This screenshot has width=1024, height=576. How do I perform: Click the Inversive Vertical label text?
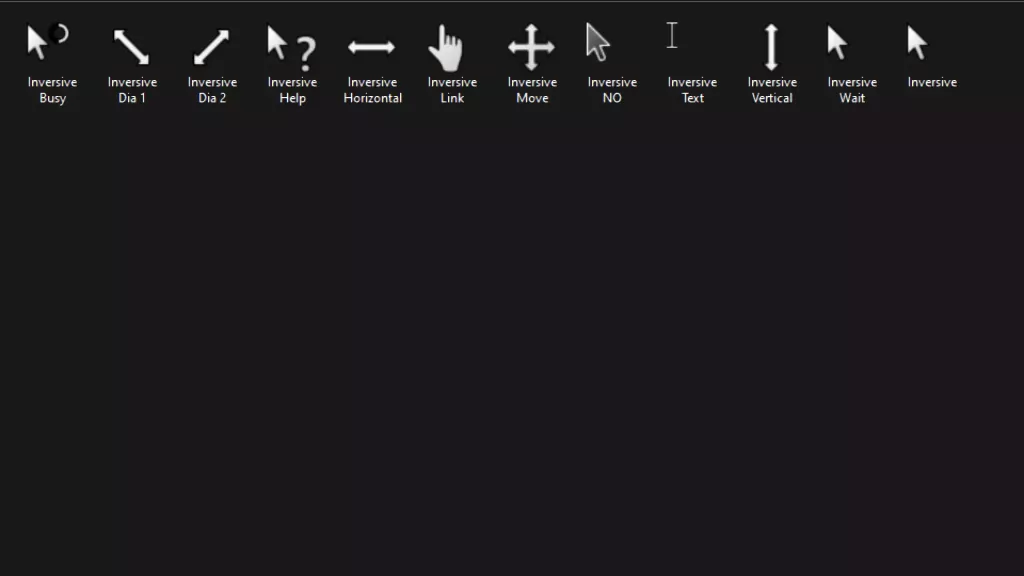771,90
